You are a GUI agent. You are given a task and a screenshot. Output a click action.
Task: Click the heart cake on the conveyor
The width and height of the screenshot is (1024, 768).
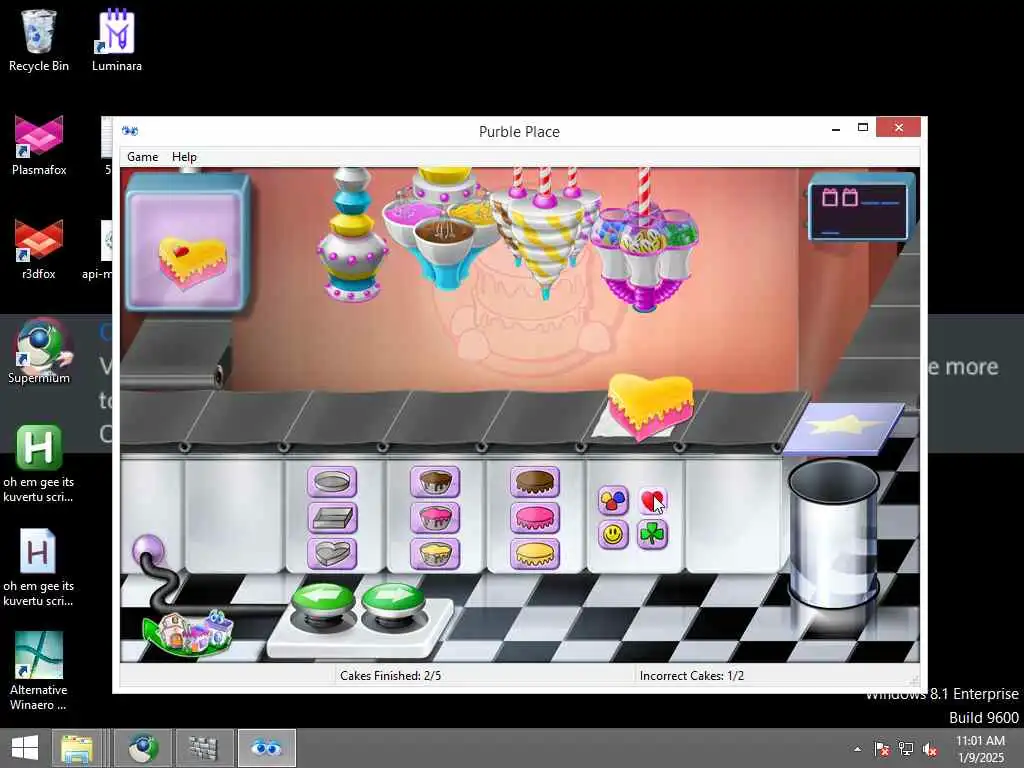[x=650, y=406]
